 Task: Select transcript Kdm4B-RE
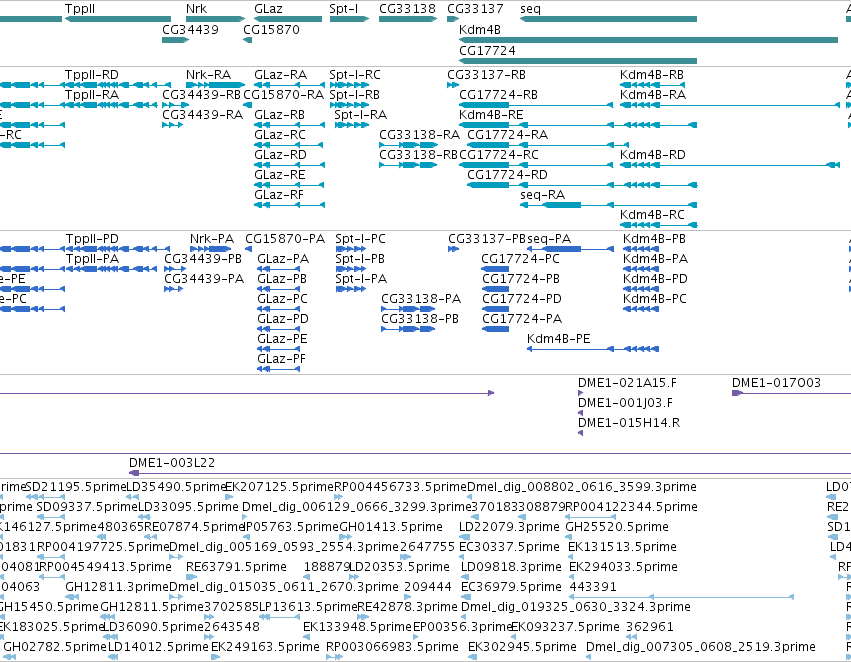click(x=491, y=114)
